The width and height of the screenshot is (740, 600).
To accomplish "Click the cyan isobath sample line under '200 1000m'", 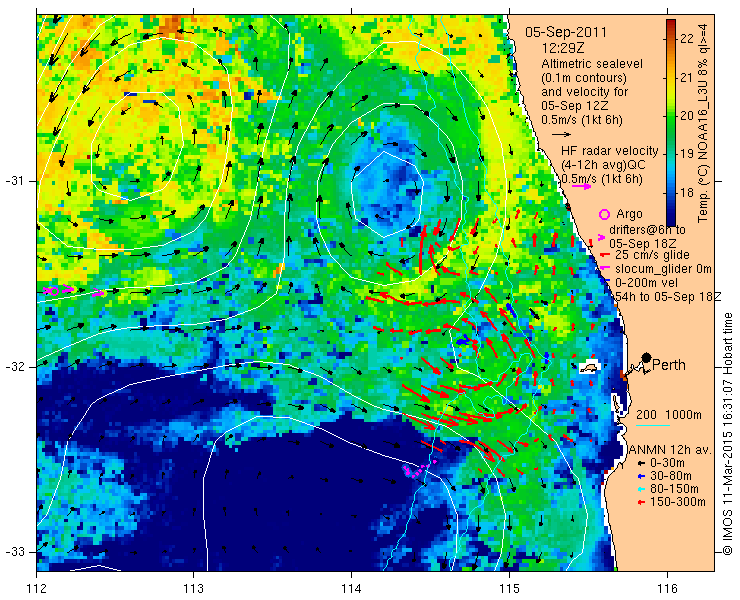I will [653, 425].
